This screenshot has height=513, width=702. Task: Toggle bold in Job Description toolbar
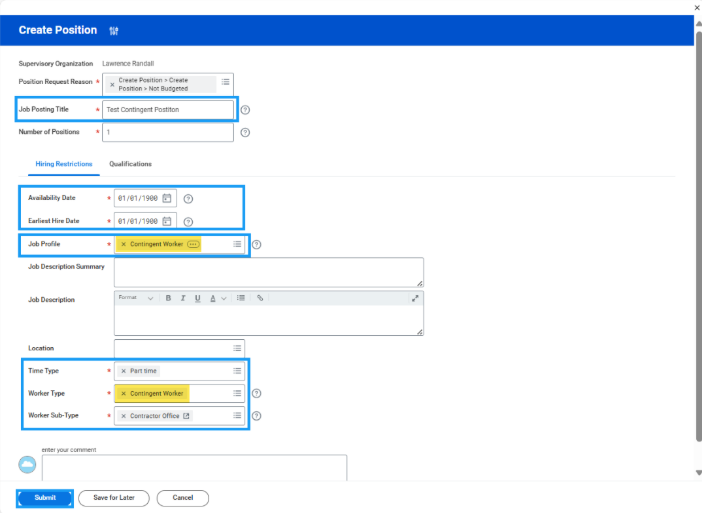[169, 298]
